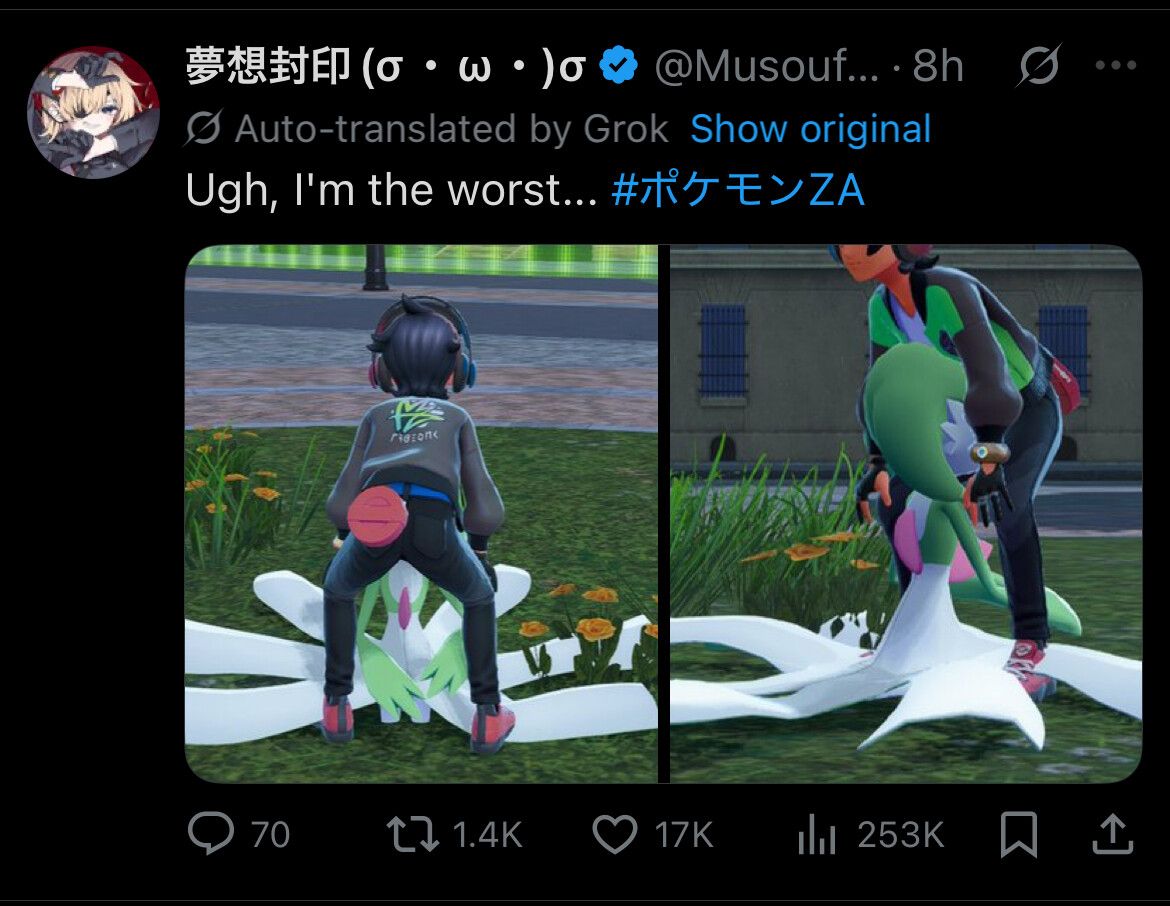Open the 8h timestamp link

tap(938, 66)
